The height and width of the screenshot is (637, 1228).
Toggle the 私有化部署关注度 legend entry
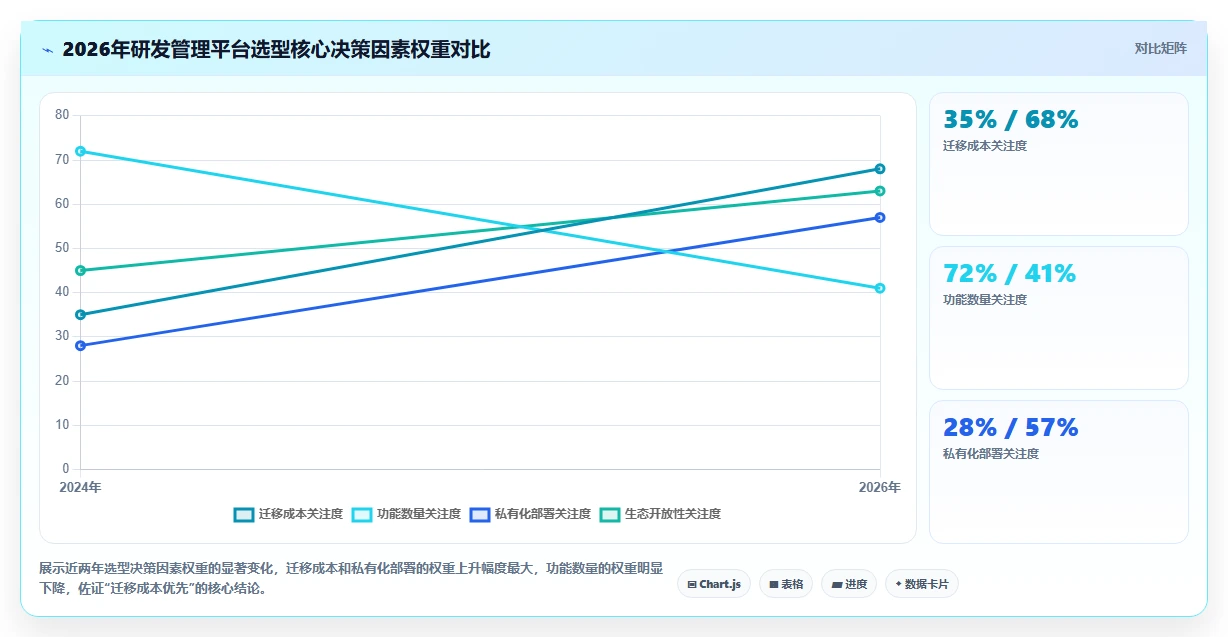click(x=530, y=514)
